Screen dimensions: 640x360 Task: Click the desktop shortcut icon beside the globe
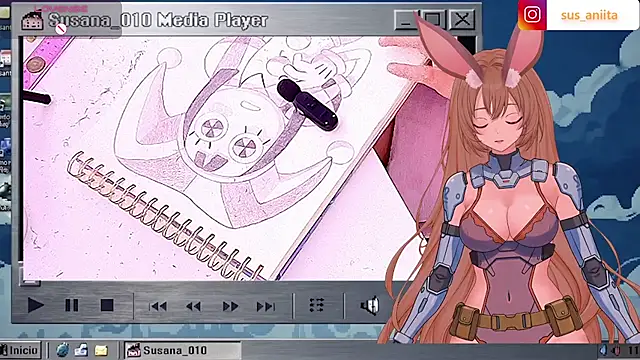click(x=82, y=350)
